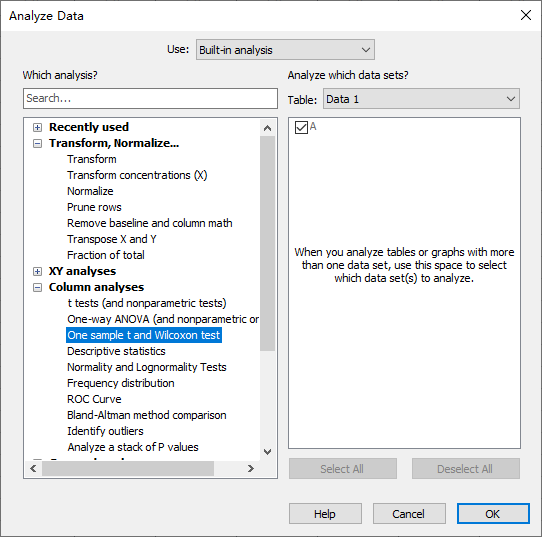Click the scroll right arrow in analysis list
The height and width of the screenshot is (537, 542).
[x=251, y=469]
